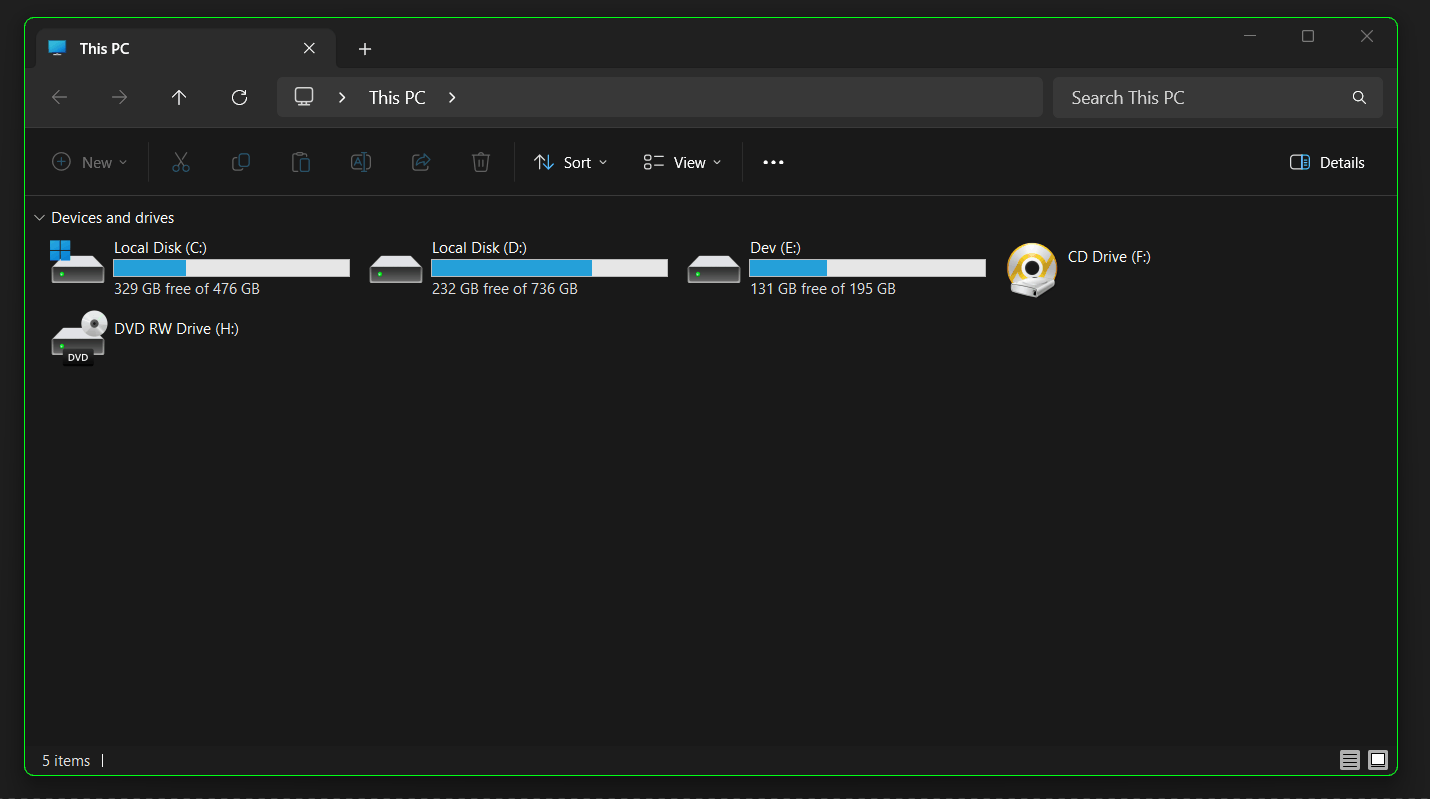Viewport: 1430px width, 799px height.
Task: Click the This PC tab monitor icon
Action: pyautogui.click(x=57, y=48)
